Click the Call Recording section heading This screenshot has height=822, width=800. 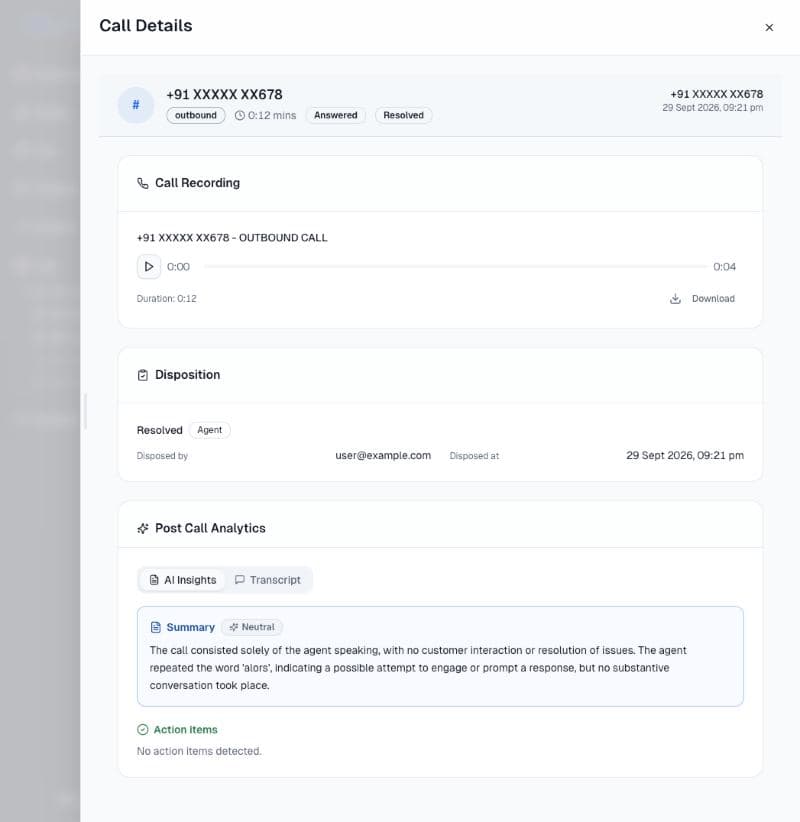[198, 183]
